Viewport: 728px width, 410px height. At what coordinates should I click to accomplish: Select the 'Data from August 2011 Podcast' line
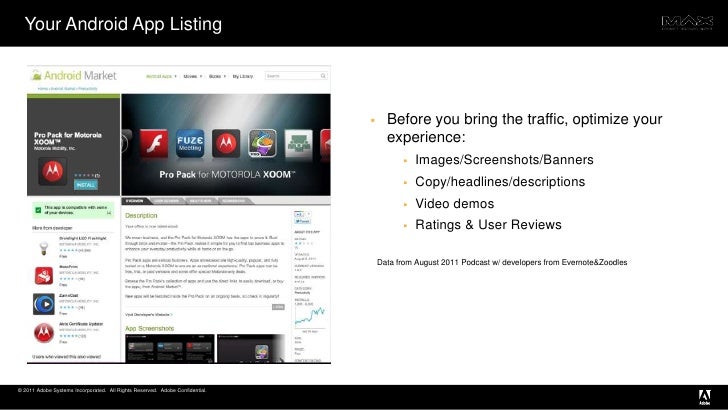502,262
